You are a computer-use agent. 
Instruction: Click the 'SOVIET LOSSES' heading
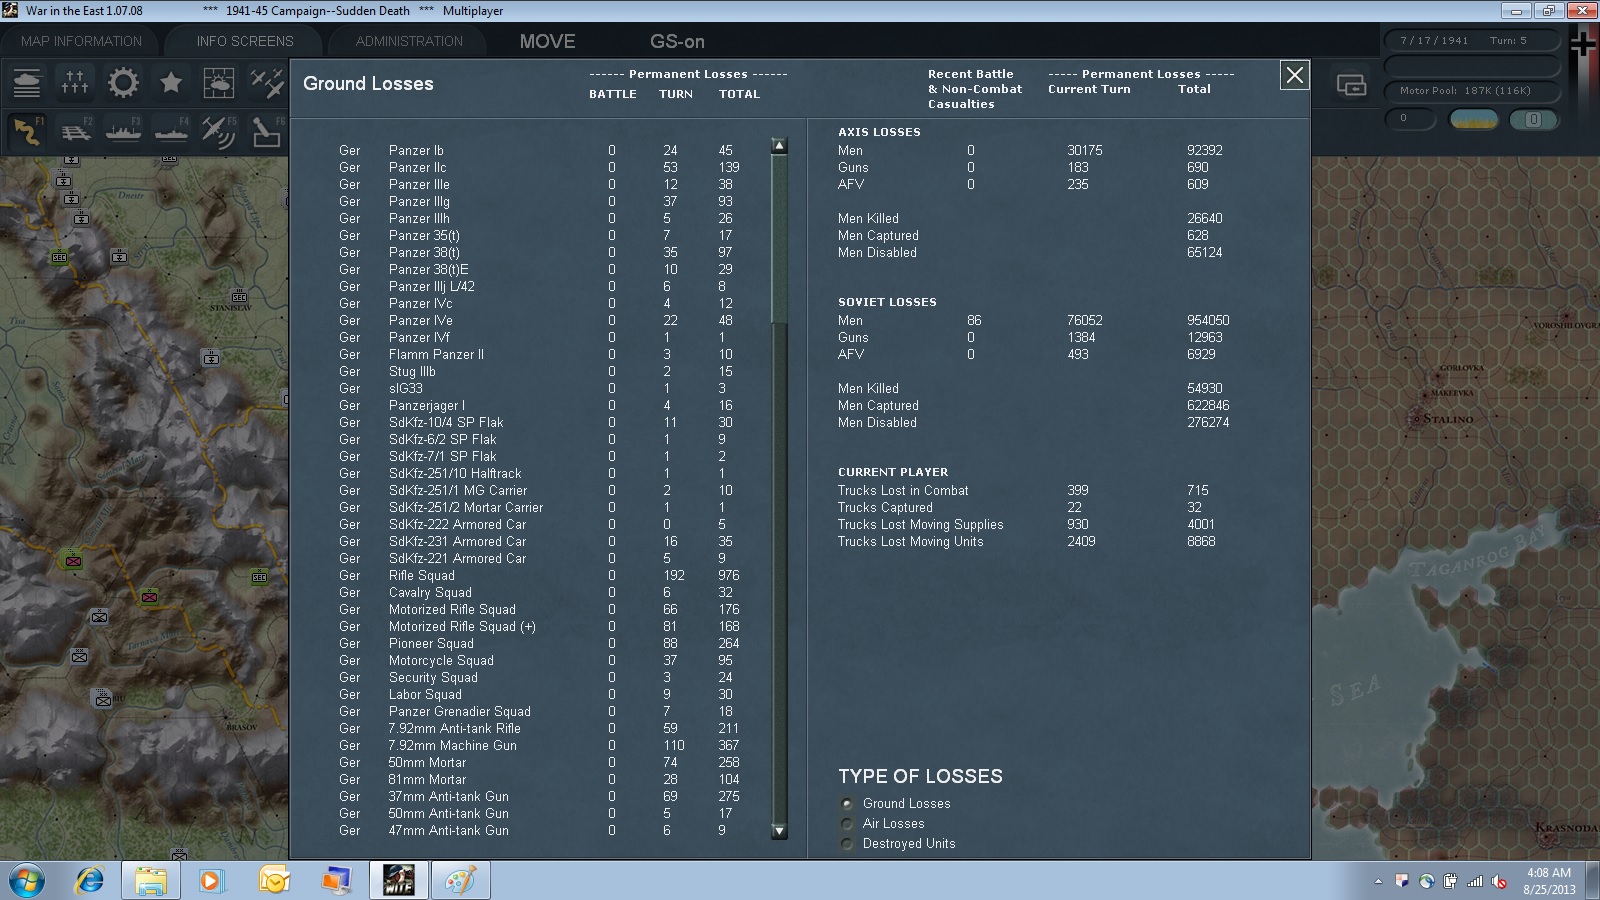pos(887,302)
